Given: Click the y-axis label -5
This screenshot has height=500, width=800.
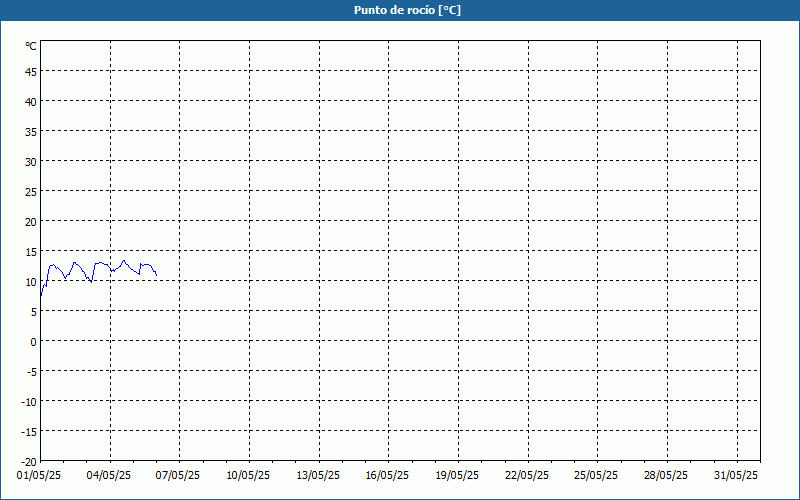Looking at the screenshot, I should [32, 372].
